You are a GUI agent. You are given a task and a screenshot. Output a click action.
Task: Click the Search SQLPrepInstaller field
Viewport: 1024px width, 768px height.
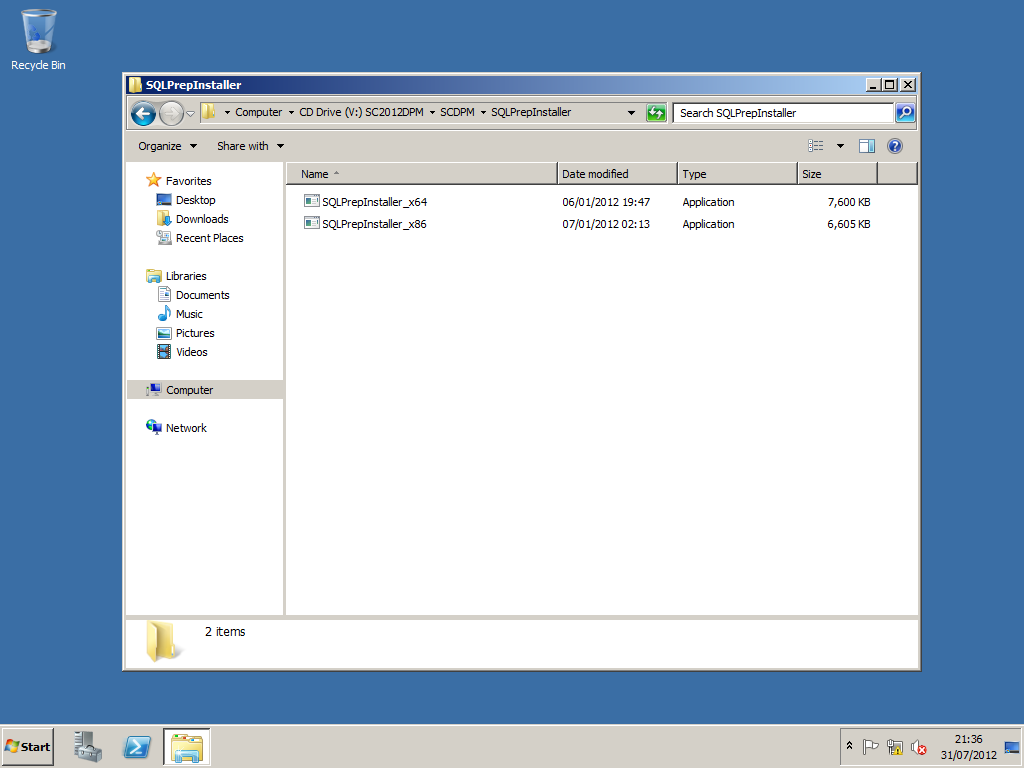pyautogui.click(x=782, y=113)
